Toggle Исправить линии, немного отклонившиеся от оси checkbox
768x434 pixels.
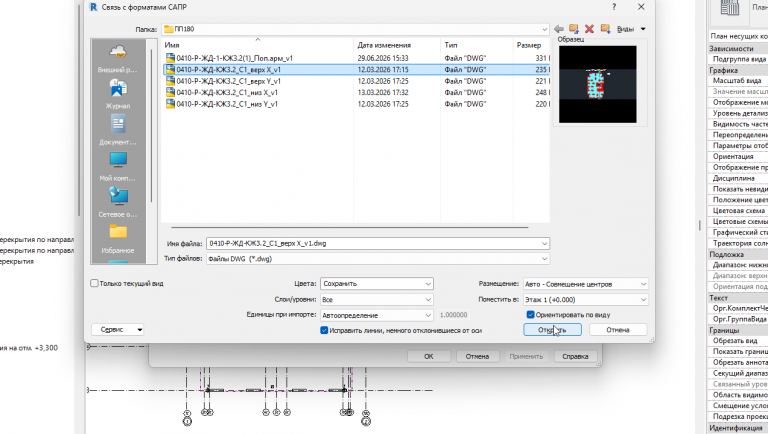click(324, 330)
